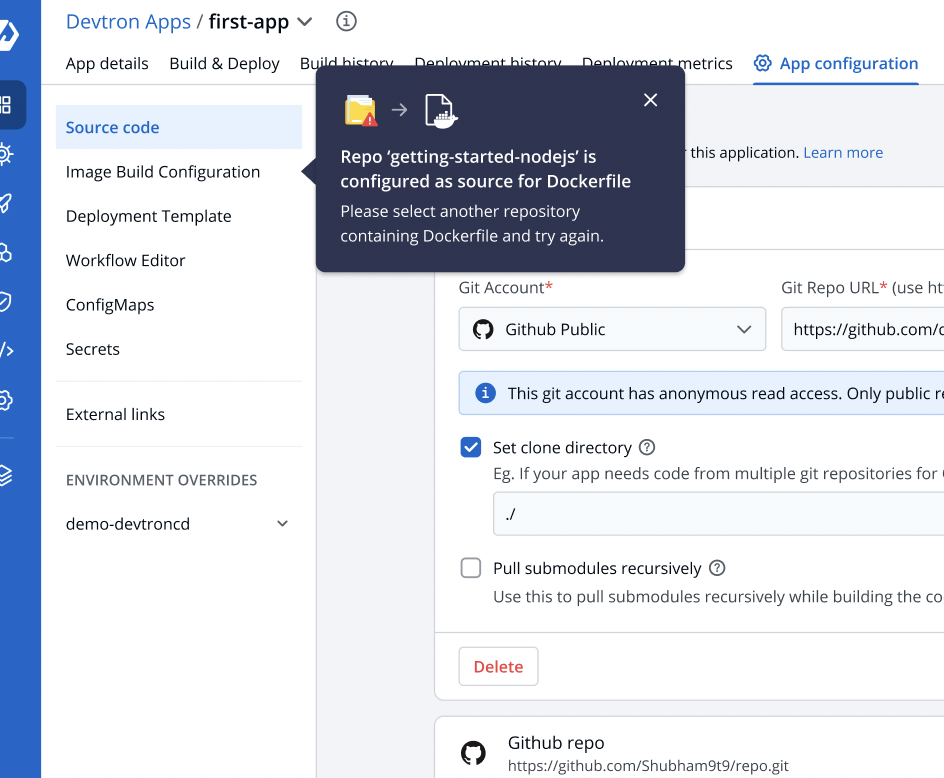The image size is (944, 778).
Task: Click the Devtron logo icon
Action: pyautogui.click(x=7, y=35)
